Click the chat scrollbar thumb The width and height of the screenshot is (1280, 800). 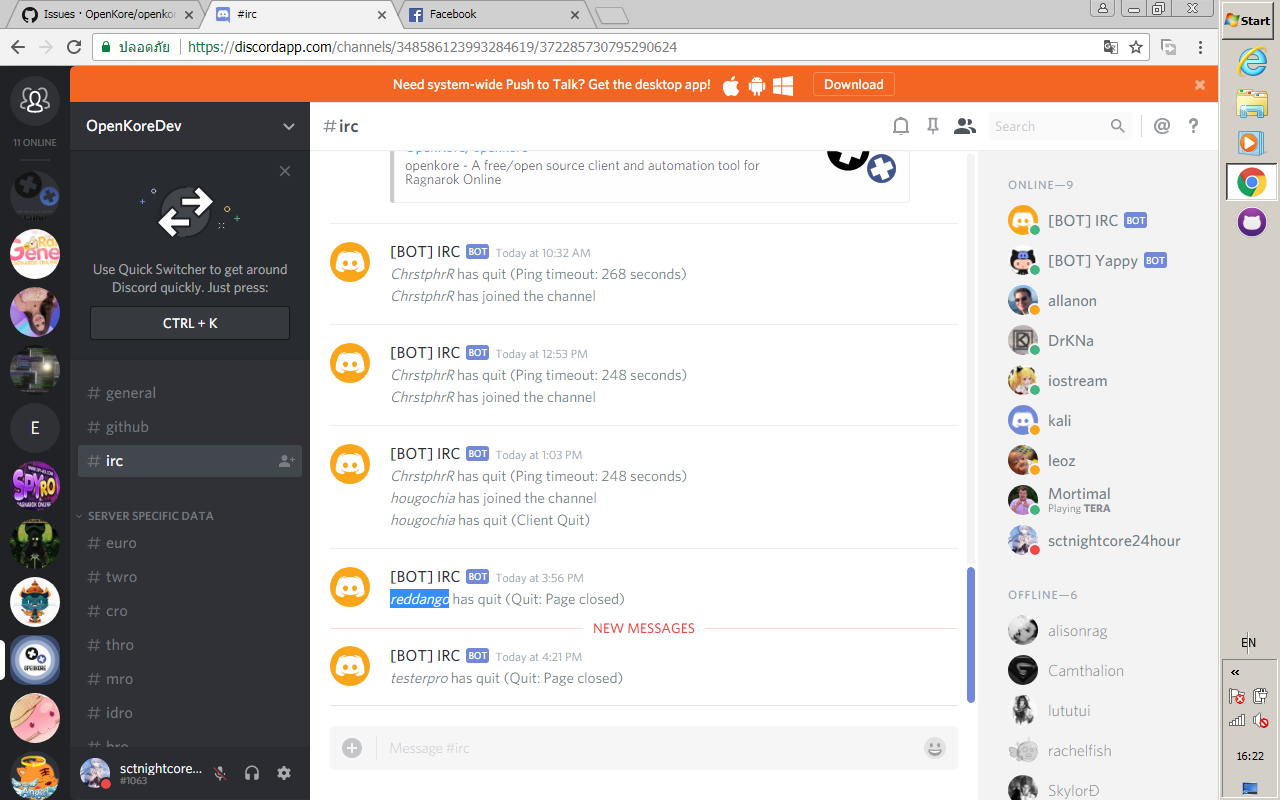coord(971,635)
